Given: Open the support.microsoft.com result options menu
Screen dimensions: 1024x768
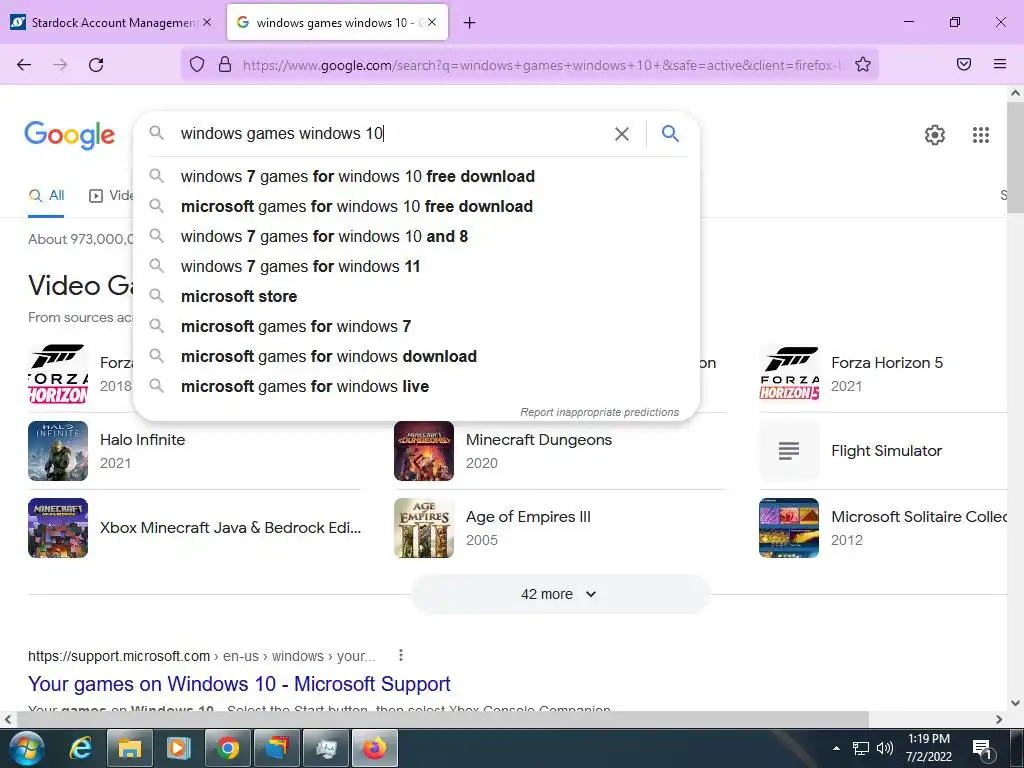Looking at the screenshot, I should click(x=400, y=655).
